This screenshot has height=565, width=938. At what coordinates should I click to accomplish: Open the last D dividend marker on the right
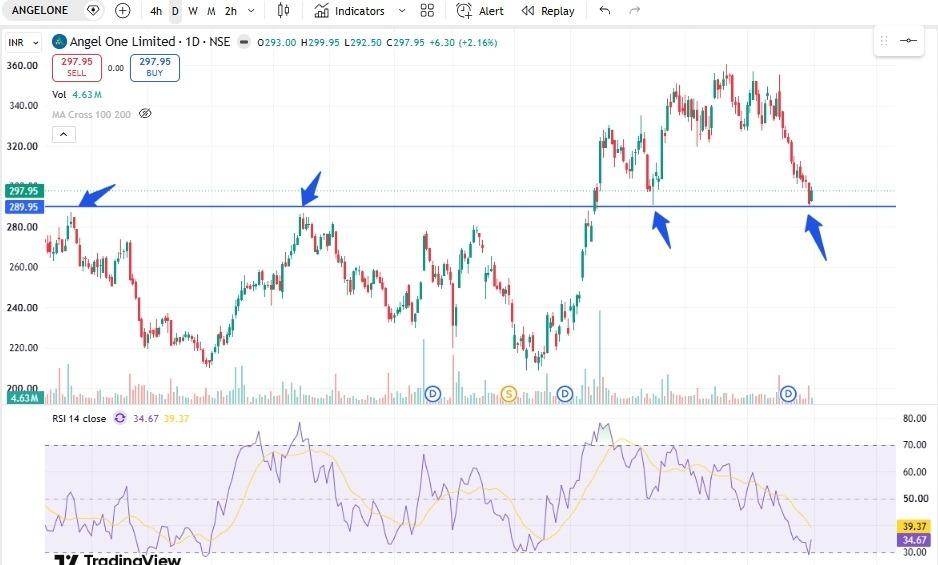[x=788, y=394]
